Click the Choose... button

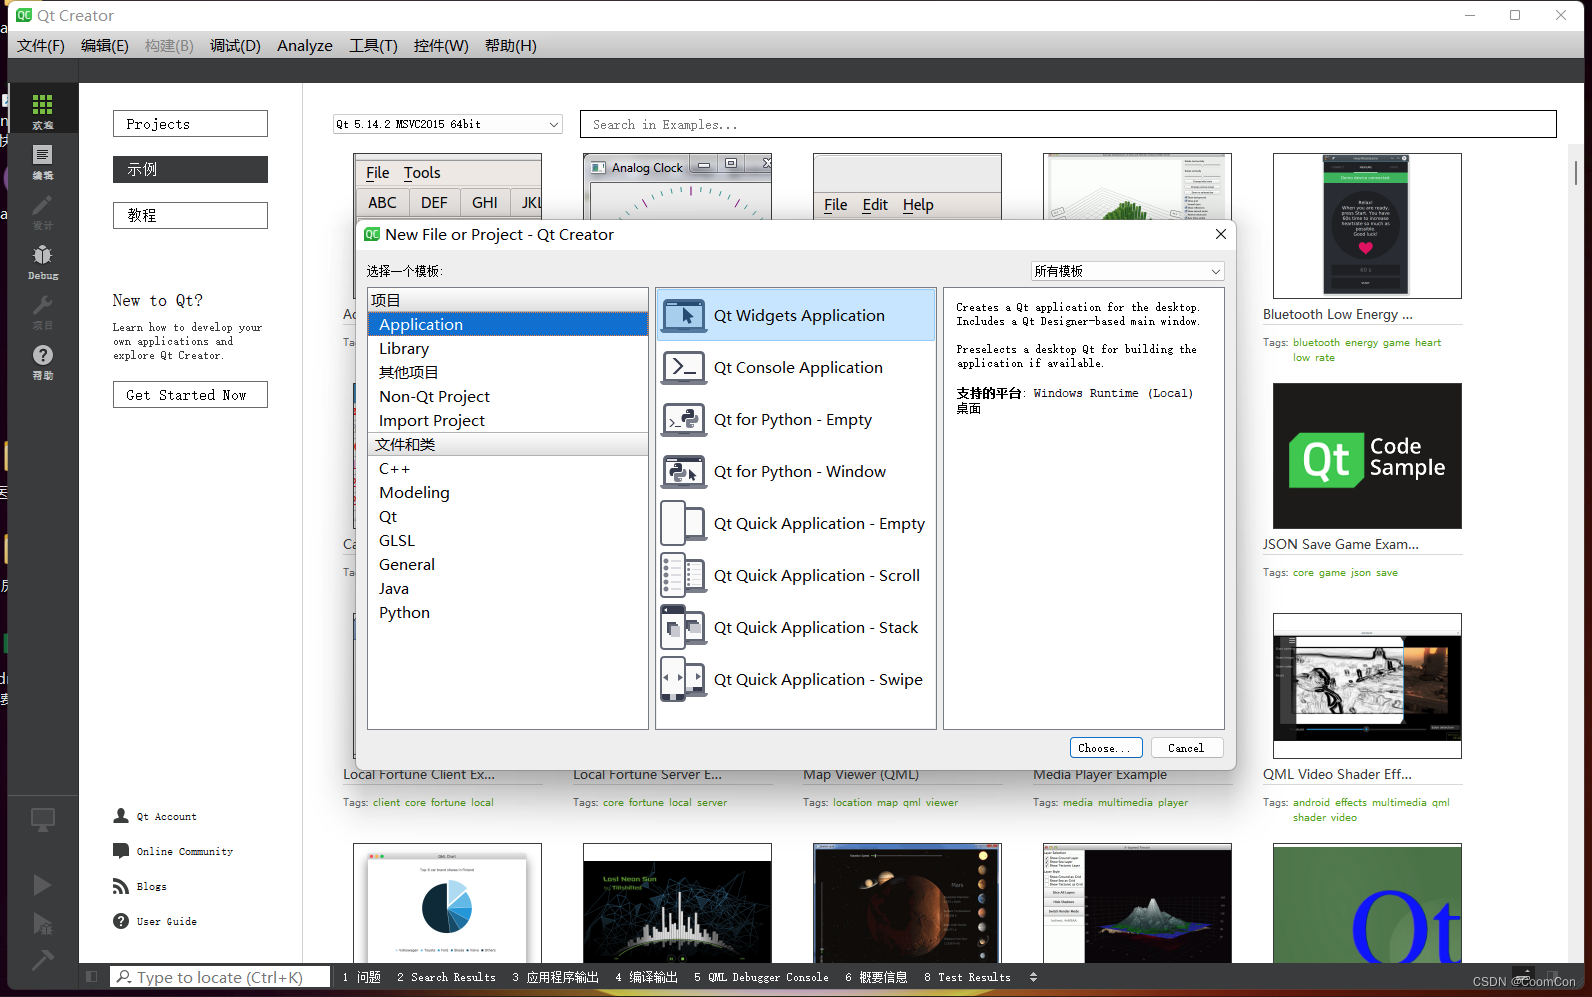[x=1105, y=748]
